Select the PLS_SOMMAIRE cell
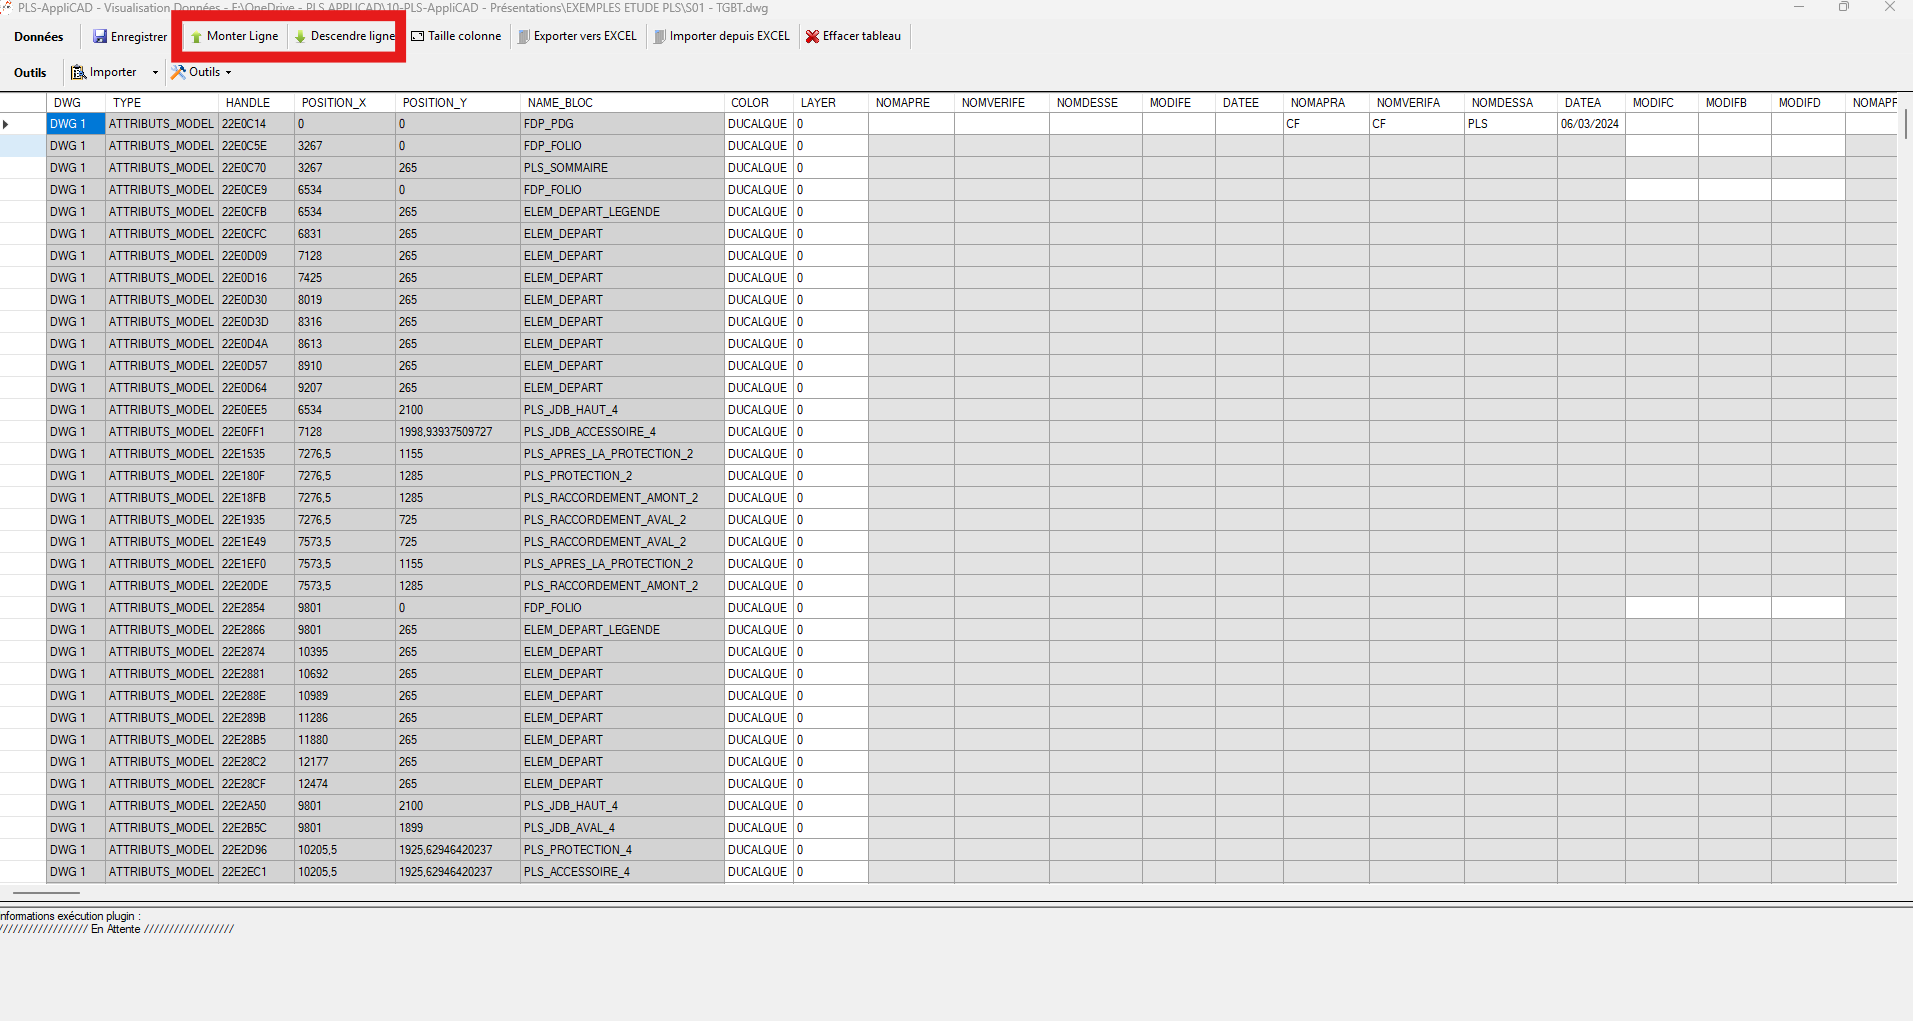1913x1021 pixels. click(x=566, y=168)
